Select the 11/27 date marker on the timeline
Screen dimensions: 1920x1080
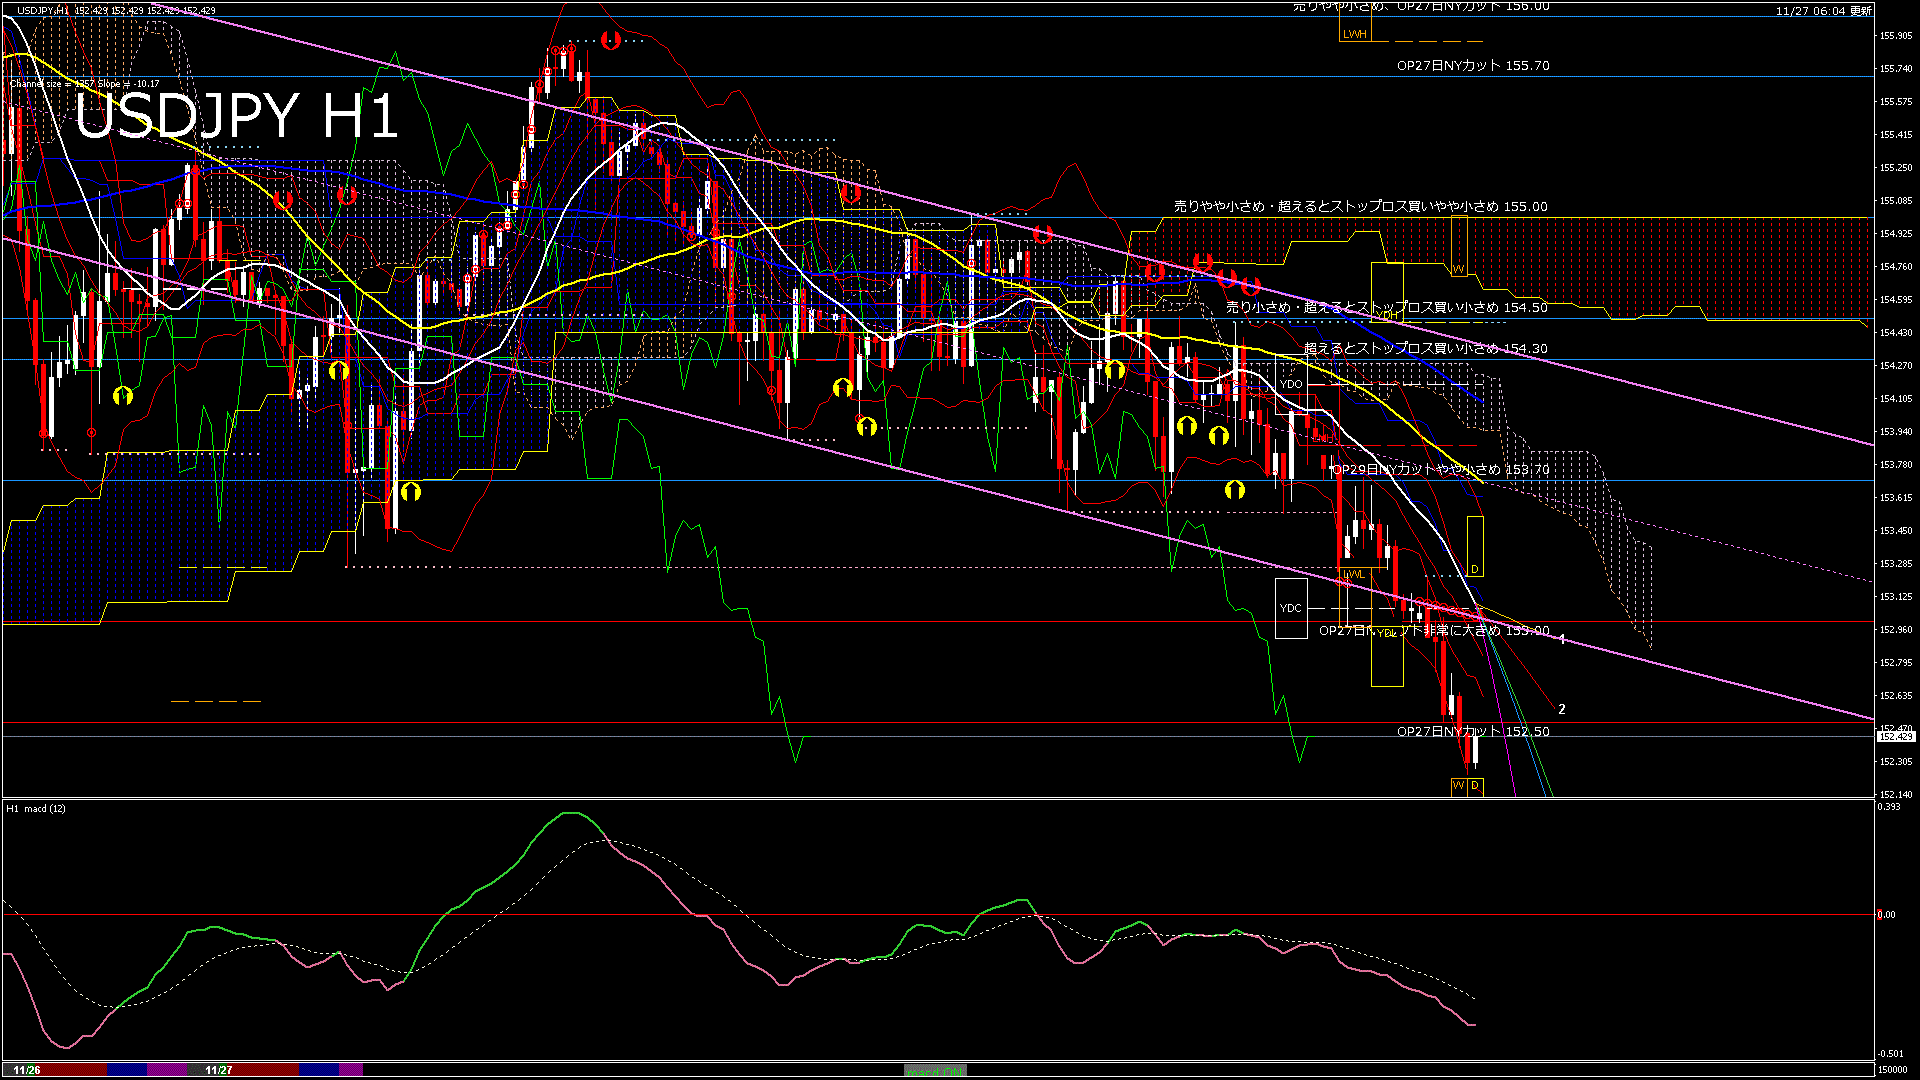pos(218,1070)
